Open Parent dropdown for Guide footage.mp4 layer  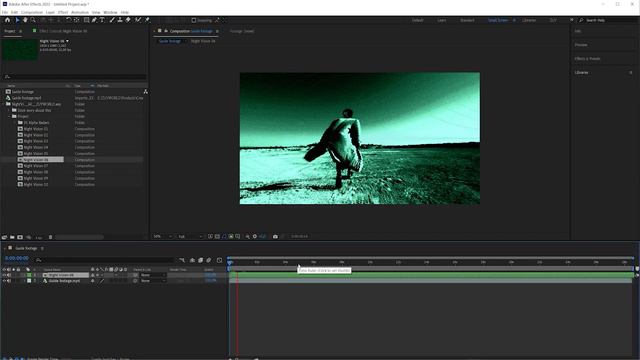point(152,281)
